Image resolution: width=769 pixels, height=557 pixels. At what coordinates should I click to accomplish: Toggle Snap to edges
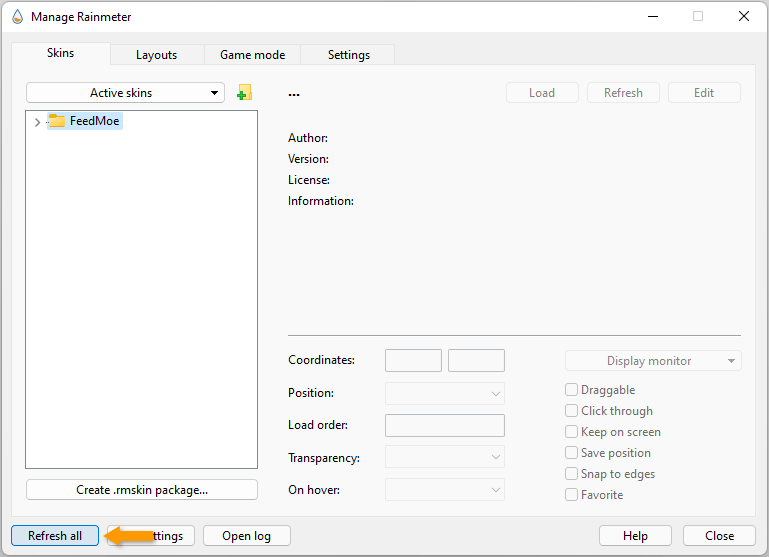(x=571, y=474)
